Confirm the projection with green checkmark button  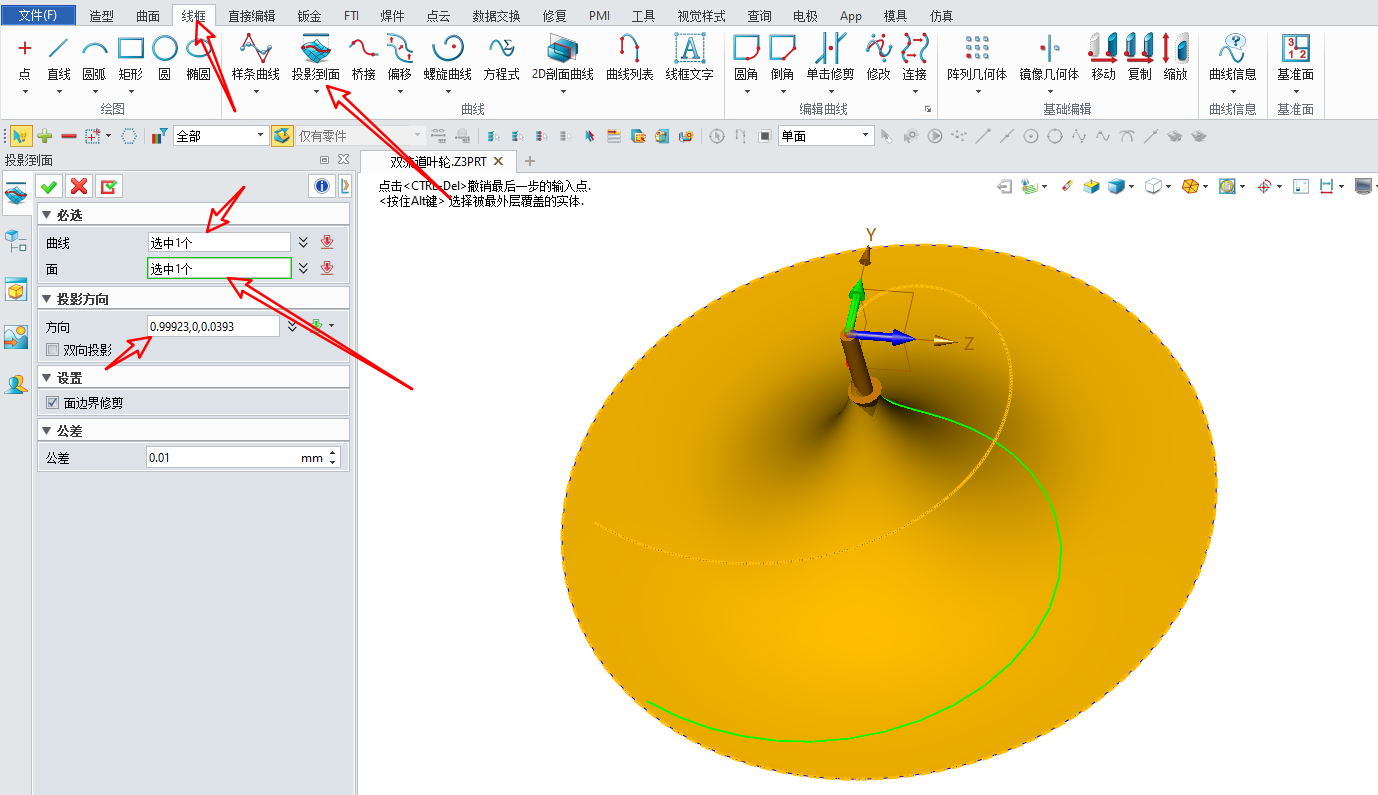click(x=48, y=186)
